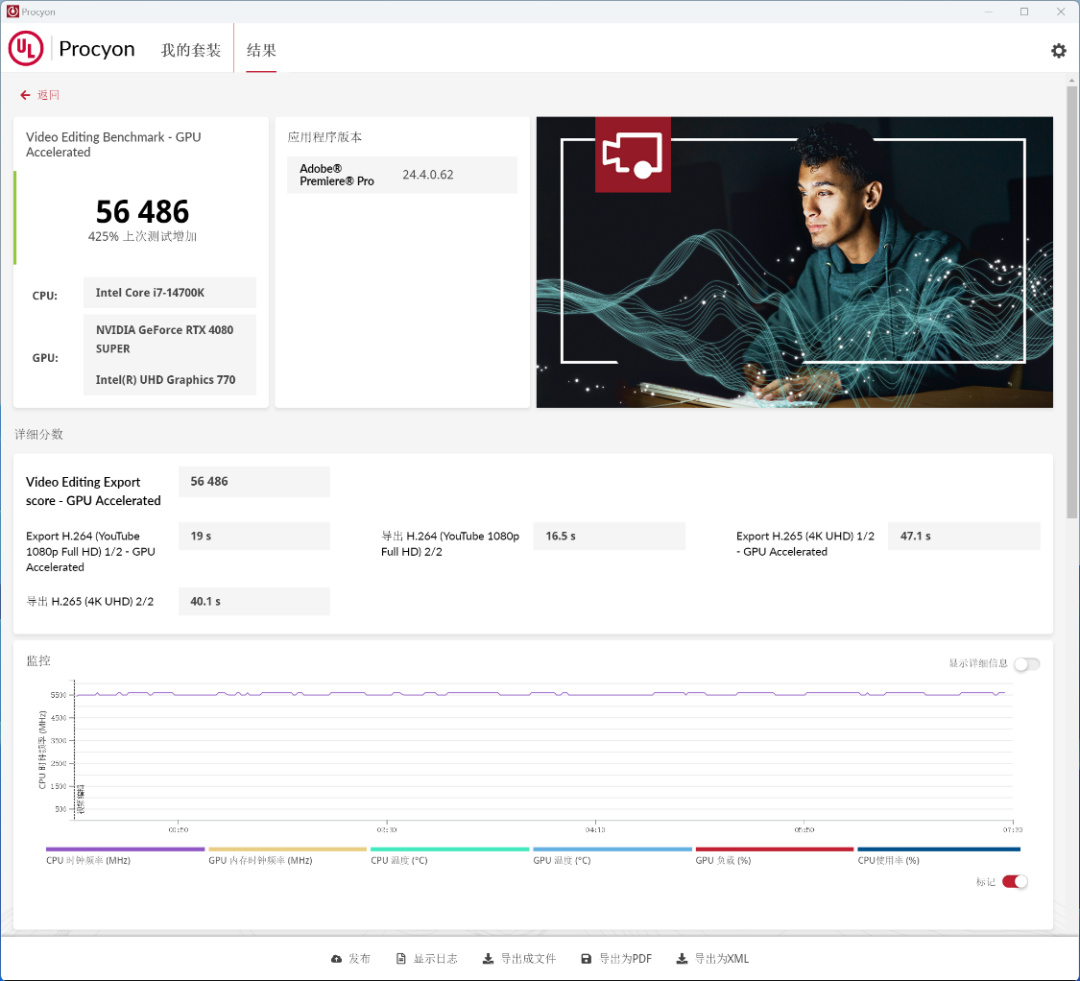Click the 导出成文件 download icon
This screenshot has height=981, width=1080.
coord(488,959)
